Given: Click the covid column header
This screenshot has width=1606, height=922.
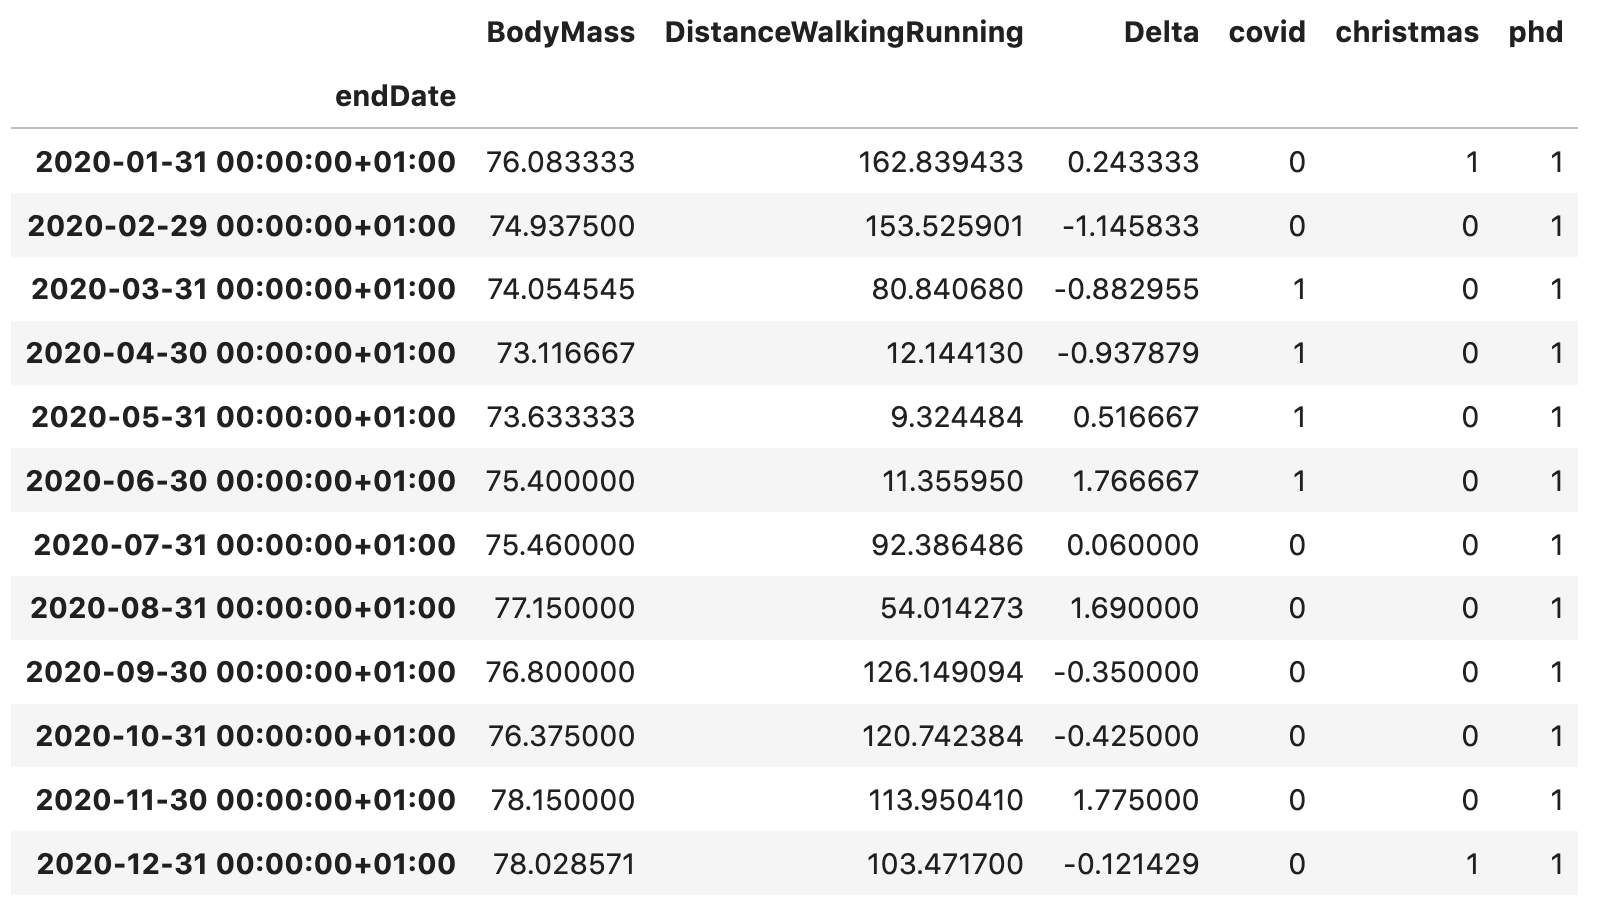Looking at the screenshot, I should pyautogui.click(x=1267, y=33).
